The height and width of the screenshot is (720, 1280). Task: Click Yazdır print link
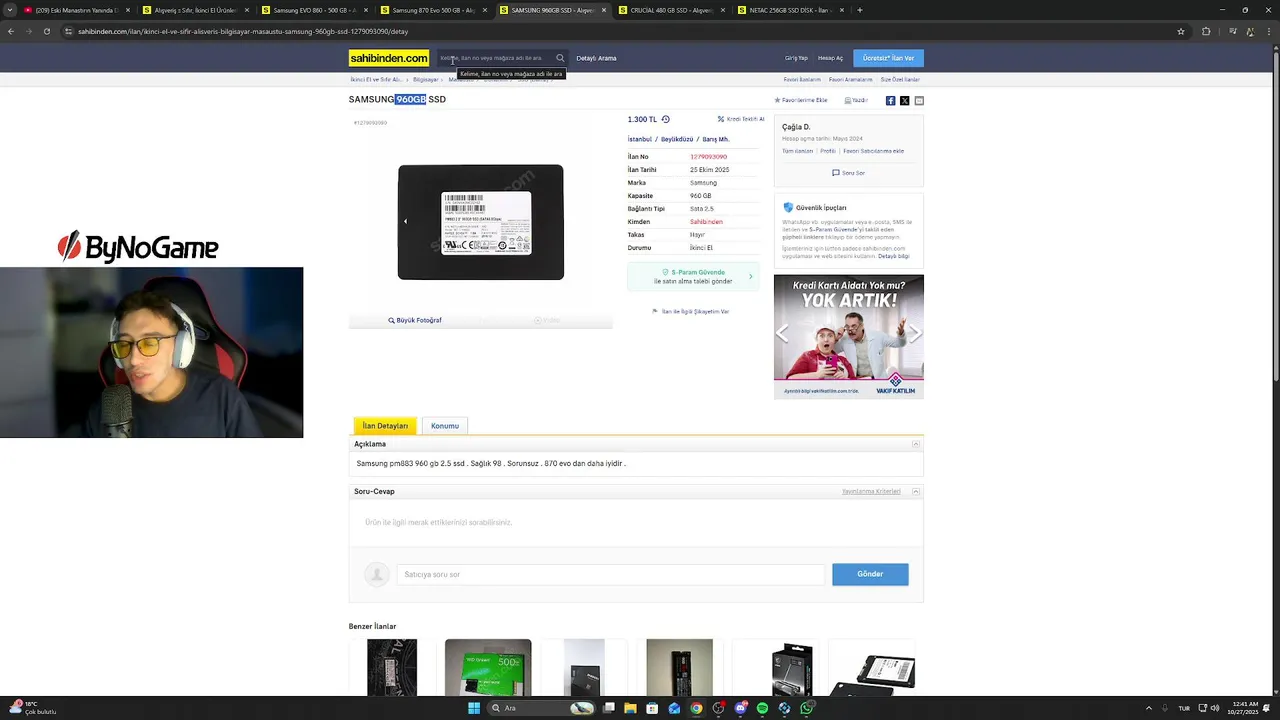tap(856, 100)
